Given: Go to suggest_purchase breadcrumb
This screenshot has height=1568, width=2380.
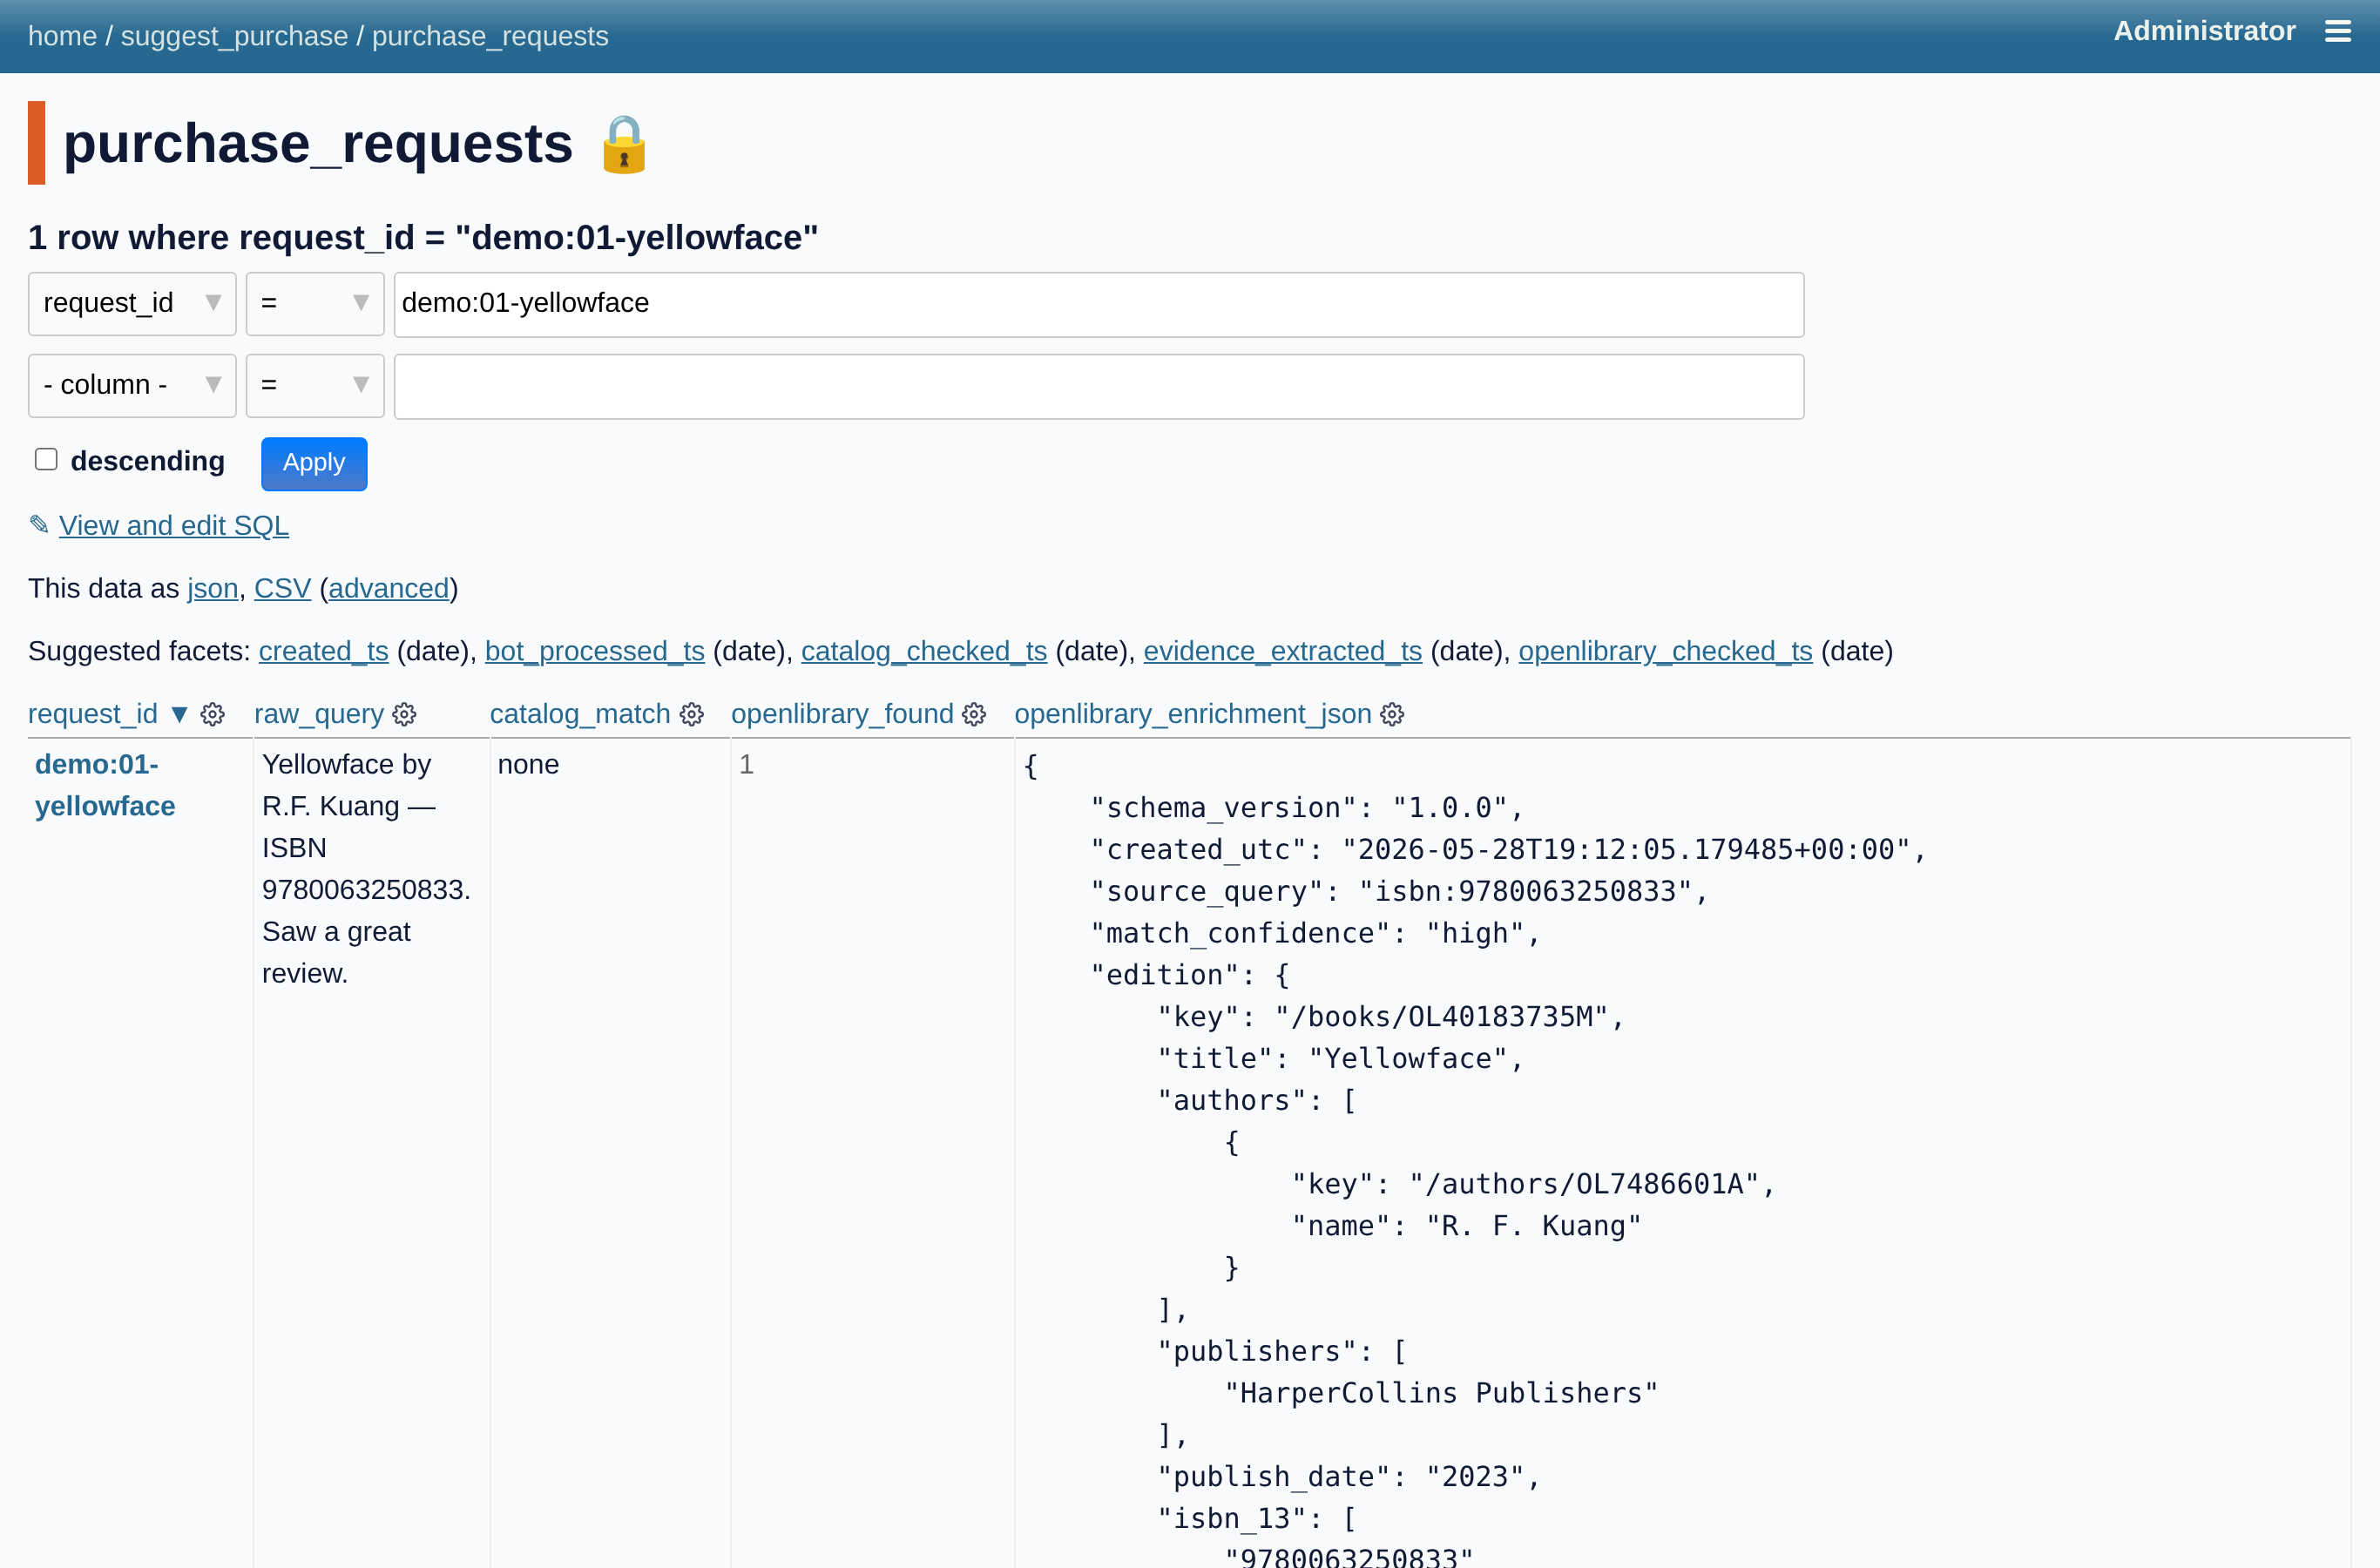Looking at the screenshot, I should (x=235, y=36).
